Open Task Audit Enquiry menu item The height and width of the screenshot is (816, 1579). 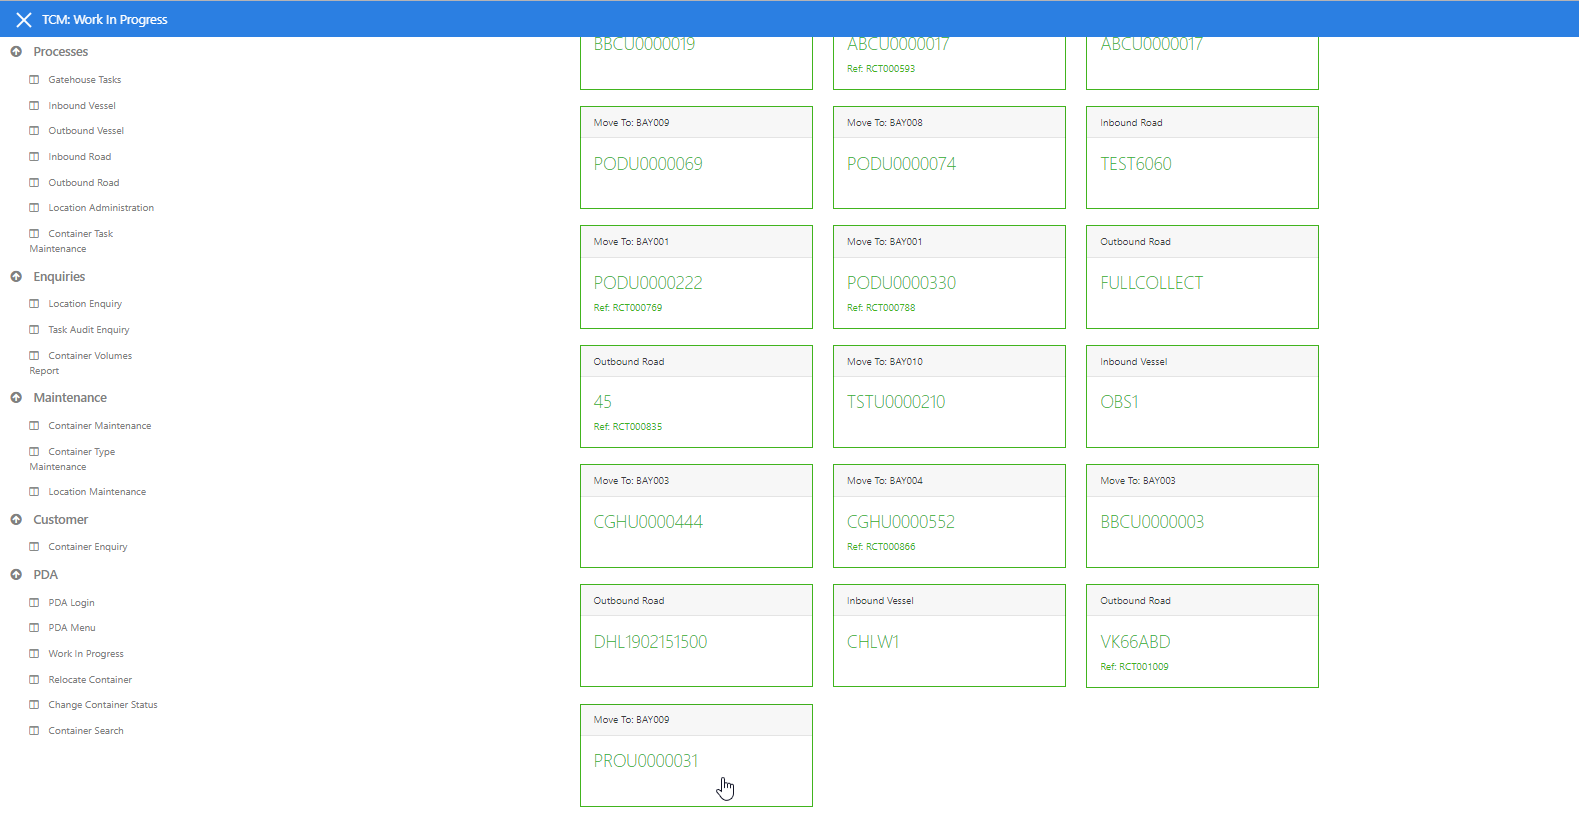pyautogui.click(x=89, y=330)
